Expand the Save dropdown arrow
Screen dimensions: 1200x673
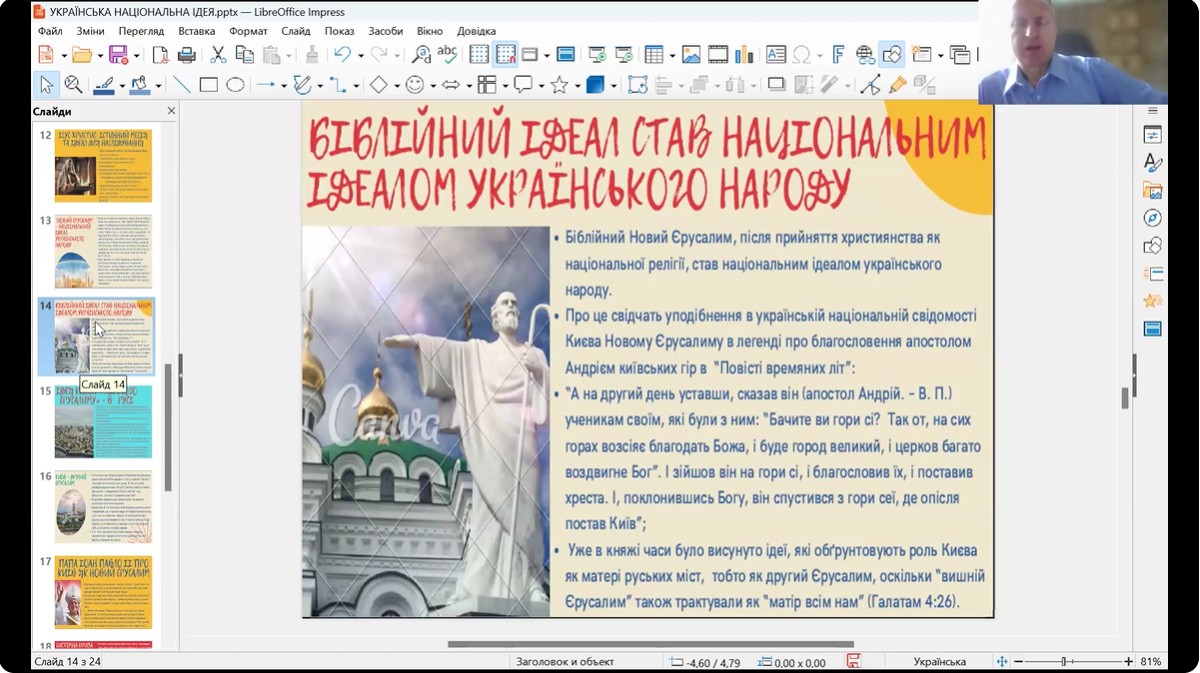136,55
